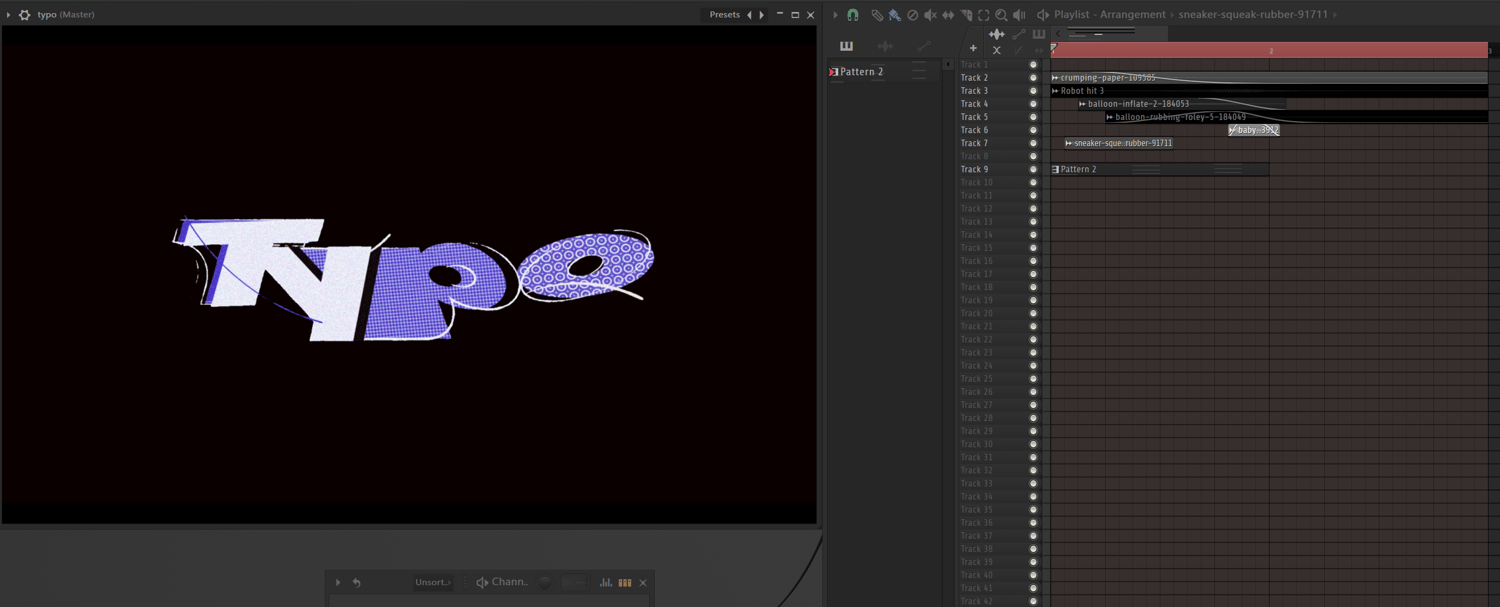The image size is (1500, 607).
Task: Toggle mute switch for Track 9
Action: point(1033,169)
